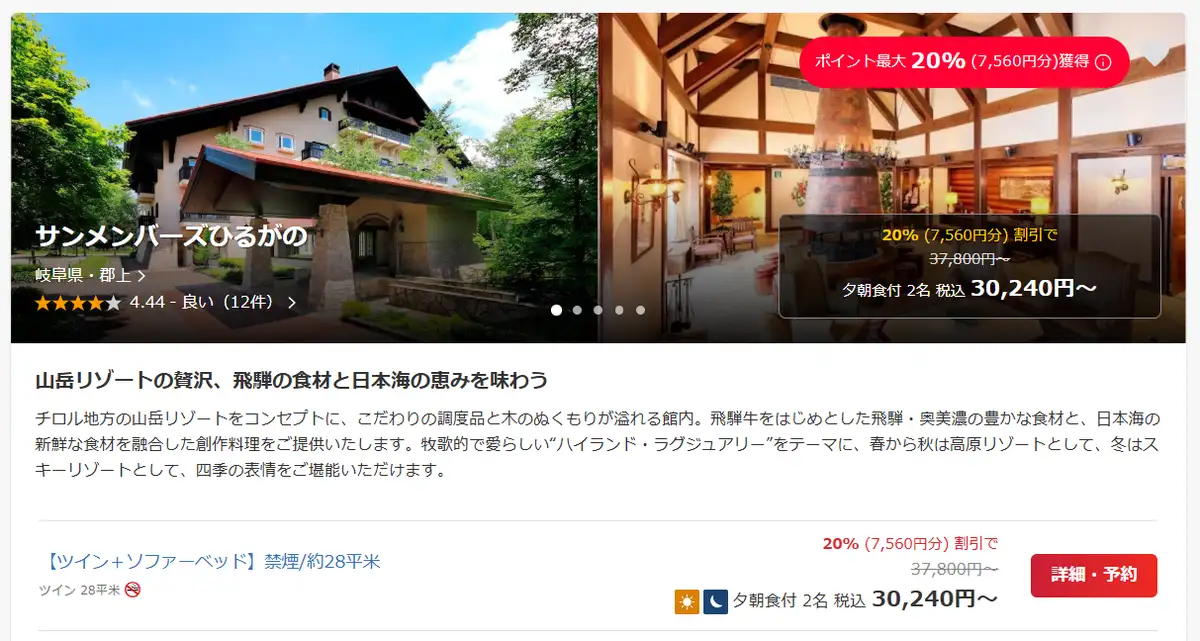Screen dimensions: 1200x641
Task: Open the 【ツイン+ソファーベッド】禁煙 room link
Action: [210, 561]
